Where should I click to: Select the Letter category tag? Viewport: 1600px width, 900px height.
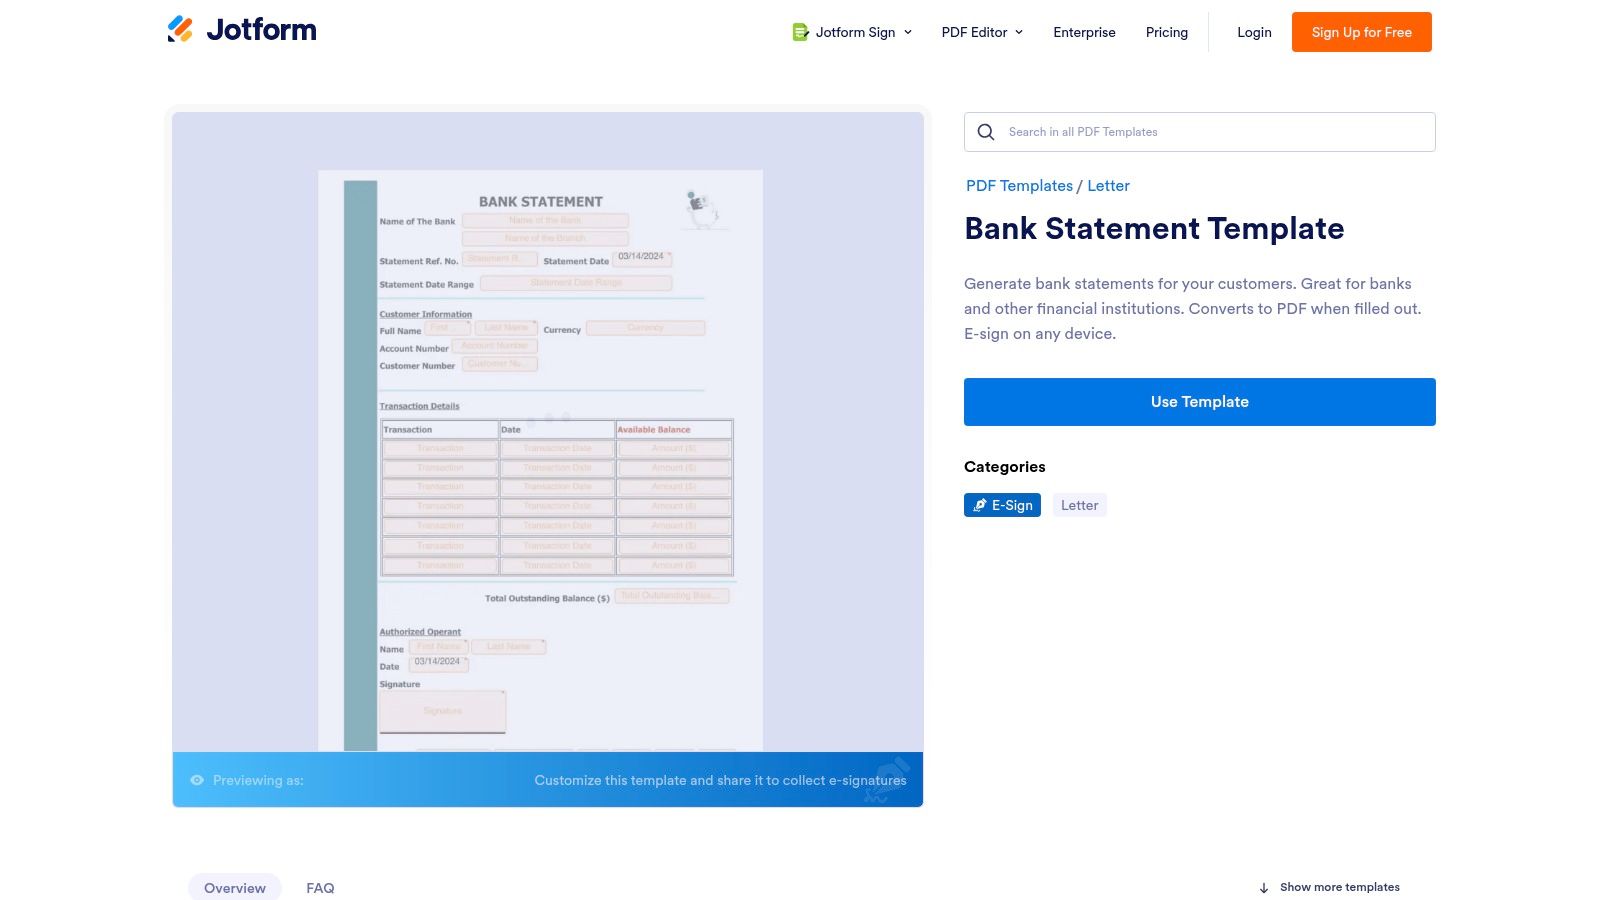[x=1079, y=505]
